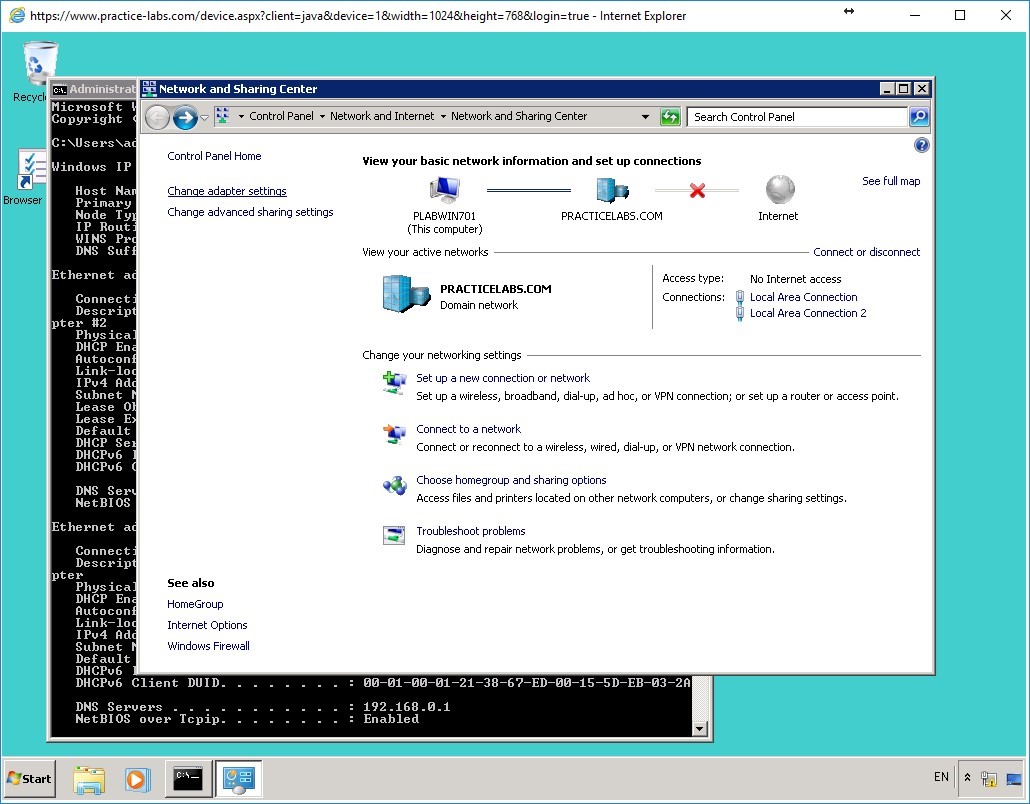Click the Connect to a network icon

(x=394, y=435)
